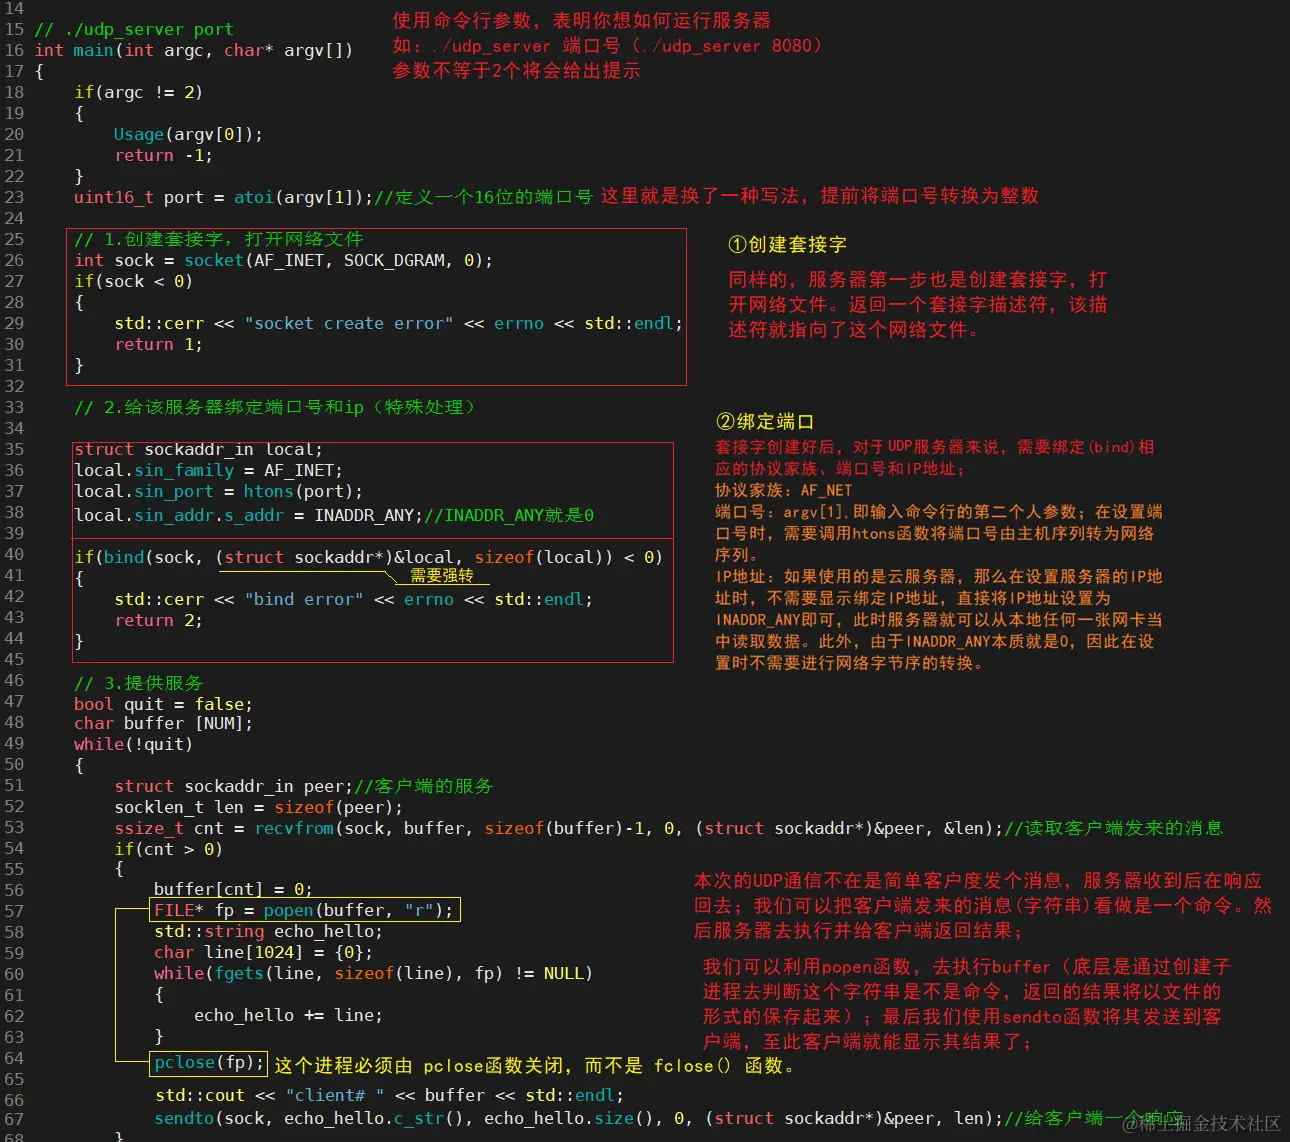
Task: Click "uint16_t port = atoi(argv[1]);" code
Action: (223, 197)
